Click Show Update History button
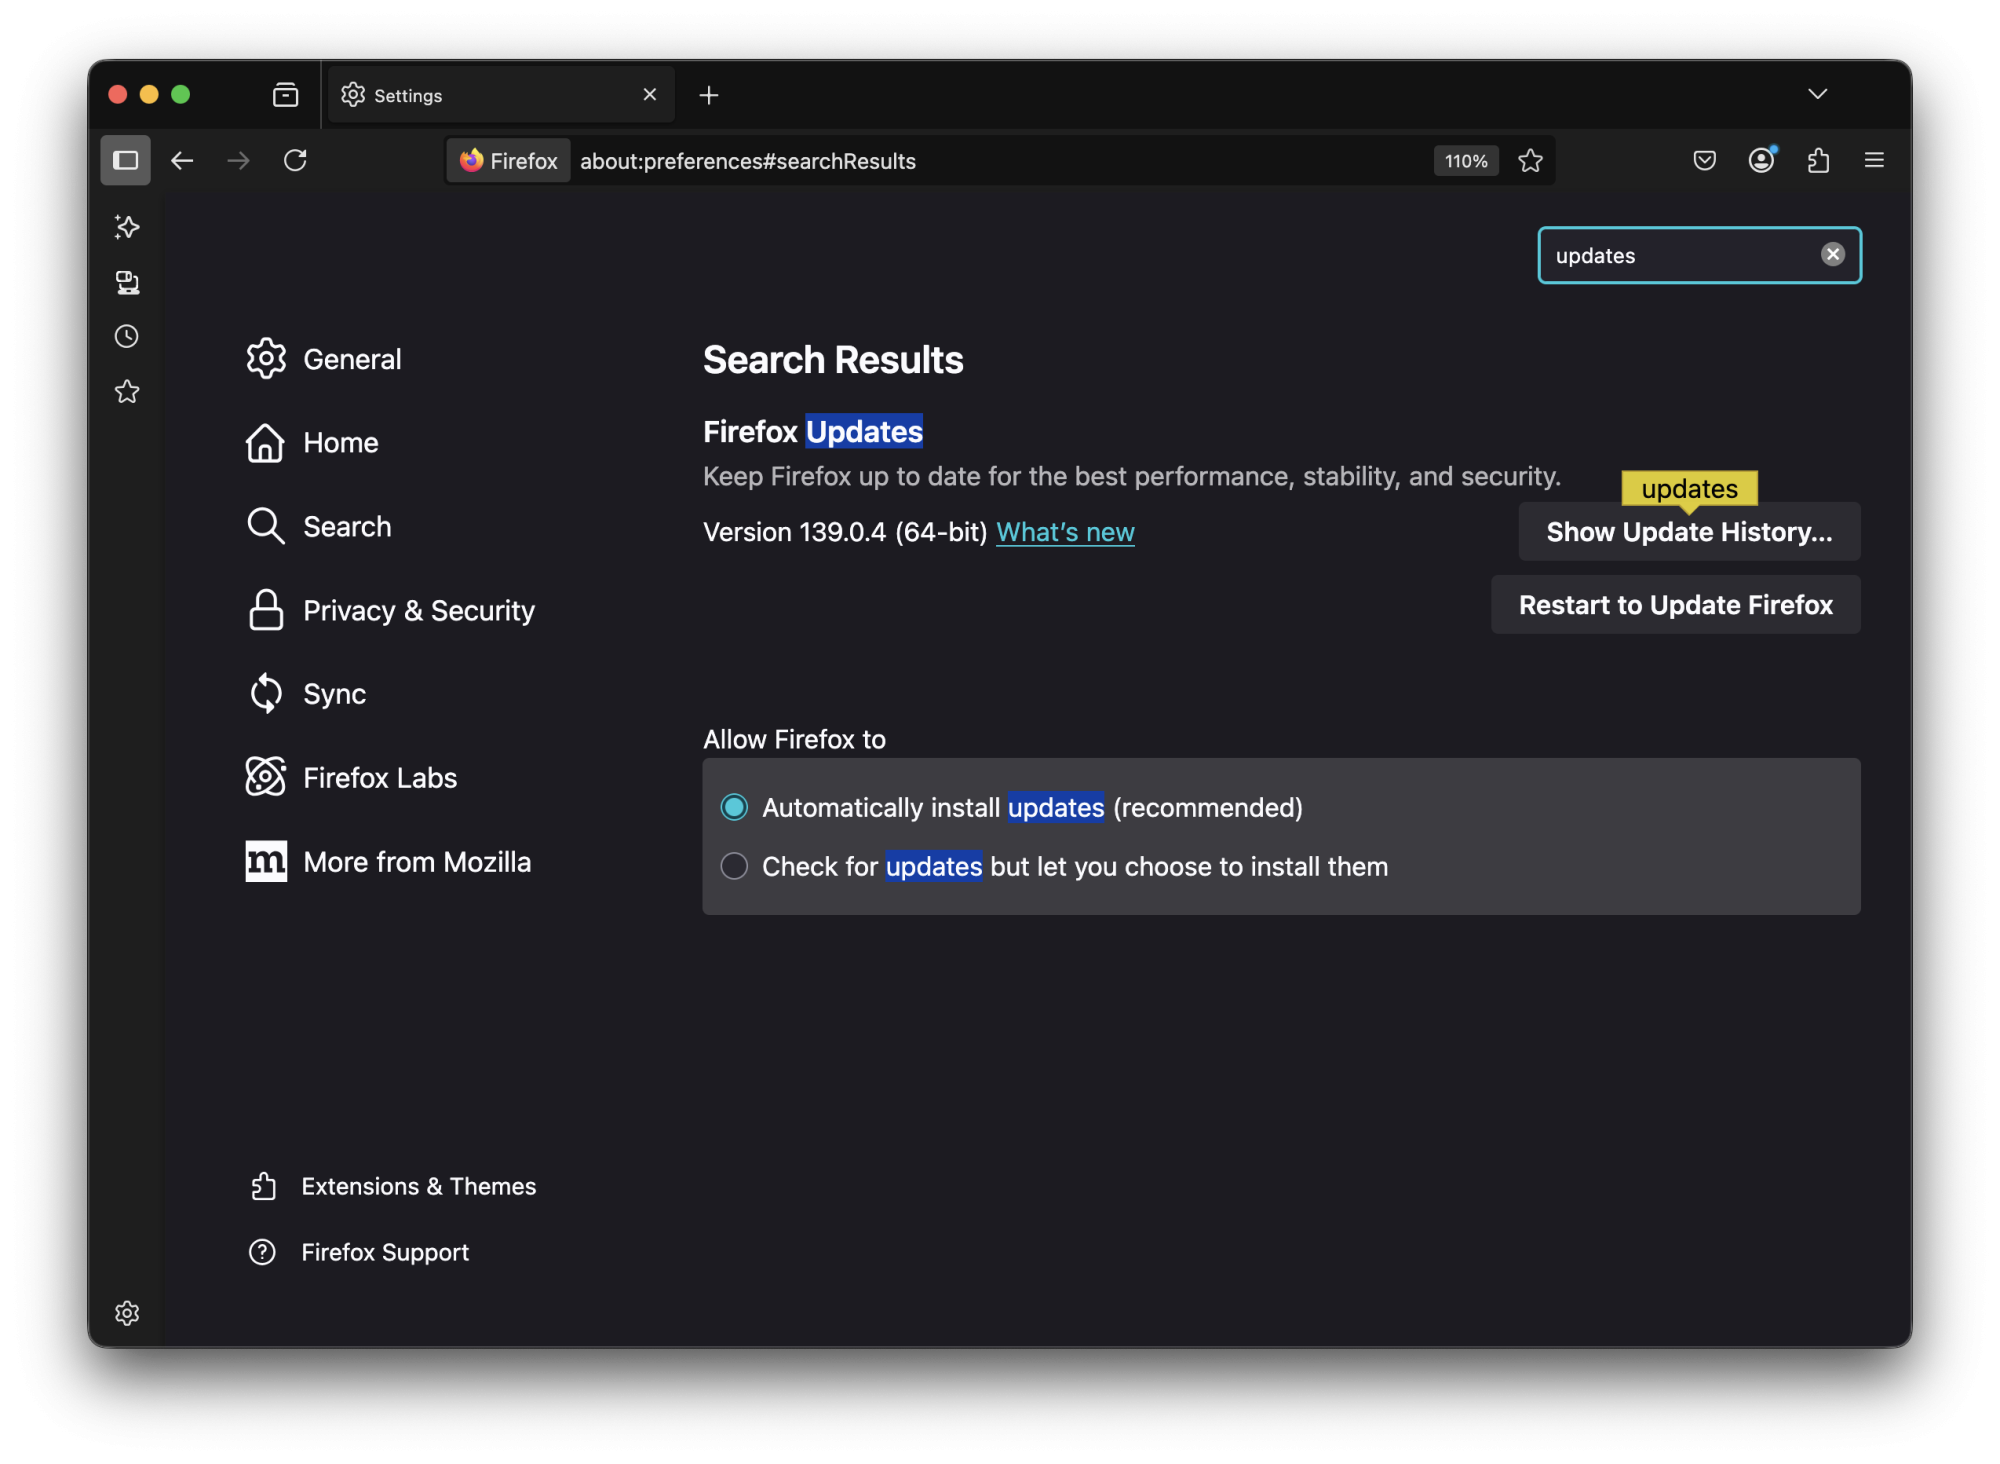Image resolution: width=2000 pixels, height=1464 pixels. point(1689,532)
